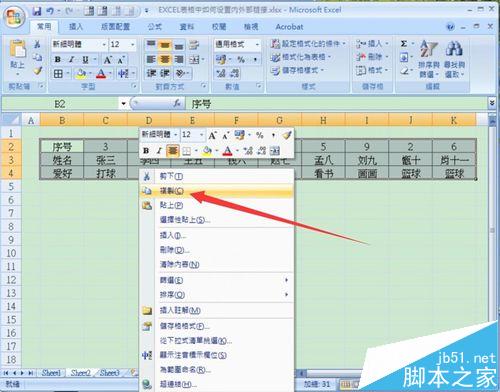Choose 複製 copy in the context menu
Viewport: 500px width, 392px height.
[217, 191]
